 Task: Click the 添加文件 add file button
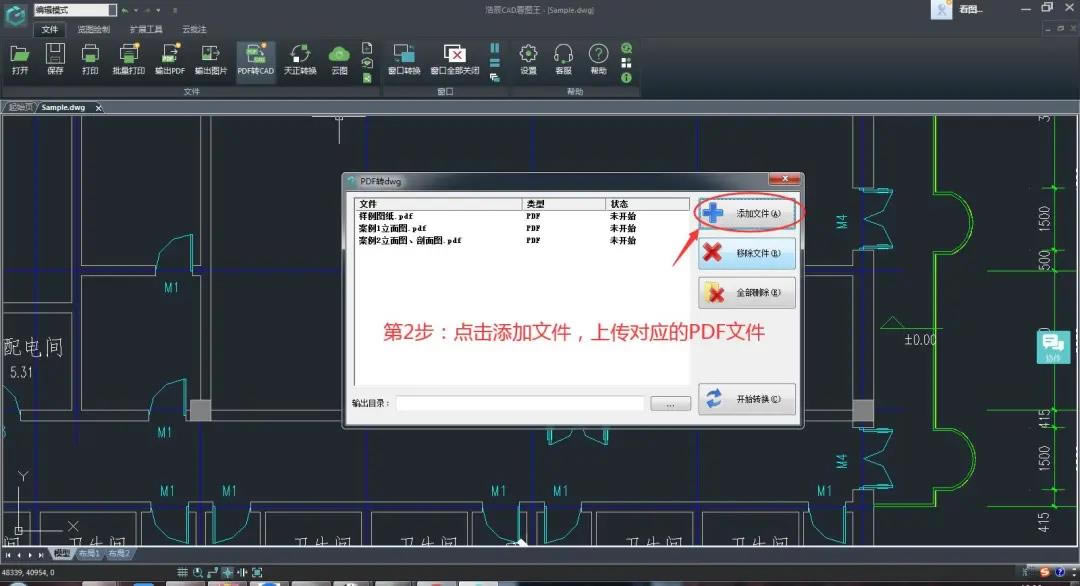(746, 213)
